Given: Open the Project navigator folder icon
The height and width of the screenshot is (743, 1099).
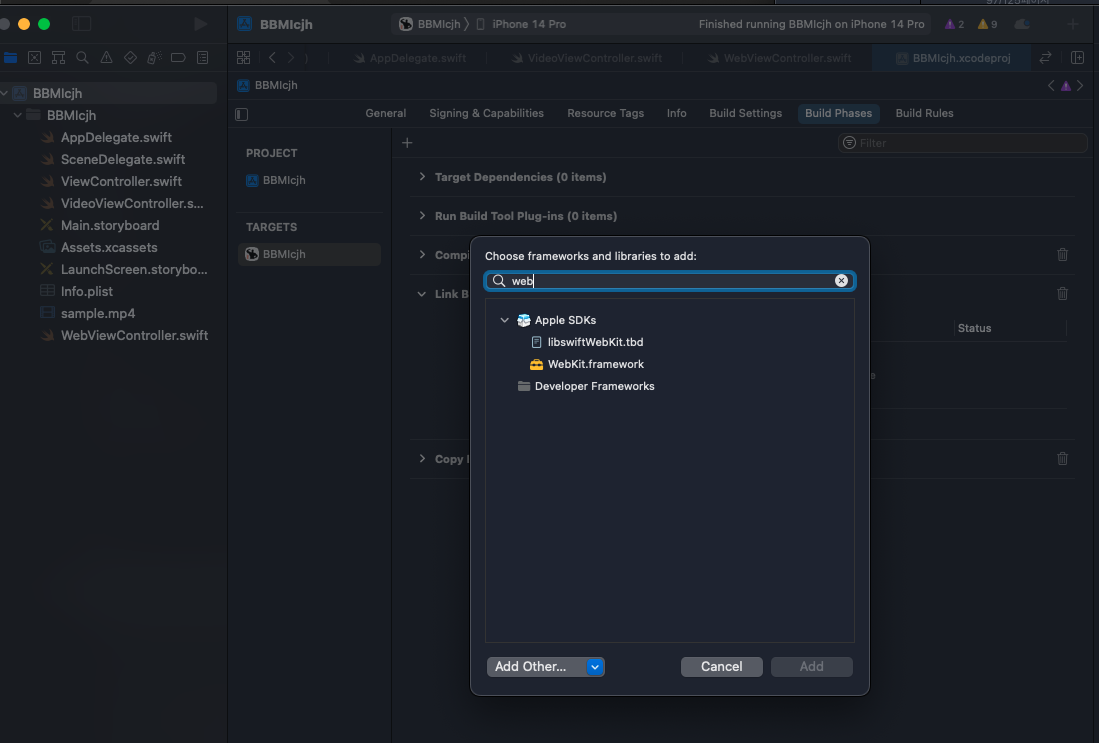Looking at the screenshot, I should click(x=11, y=57).
